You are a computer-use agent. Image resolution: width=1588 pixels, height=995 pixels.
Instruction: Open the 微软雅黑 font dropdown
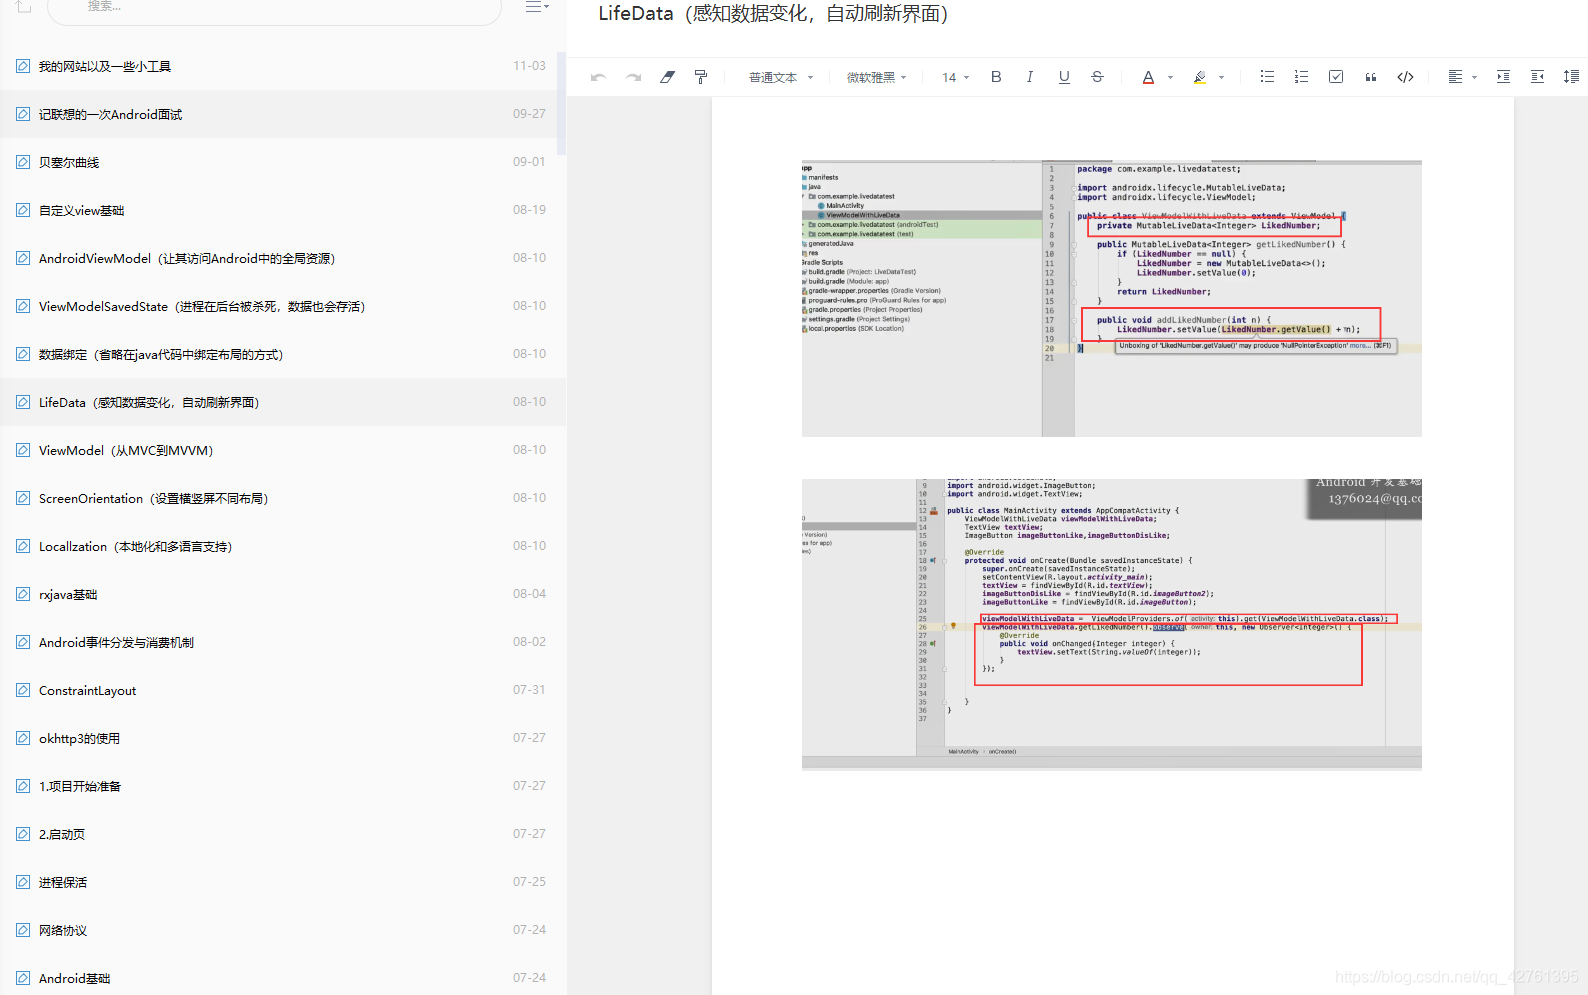[877, 77]
